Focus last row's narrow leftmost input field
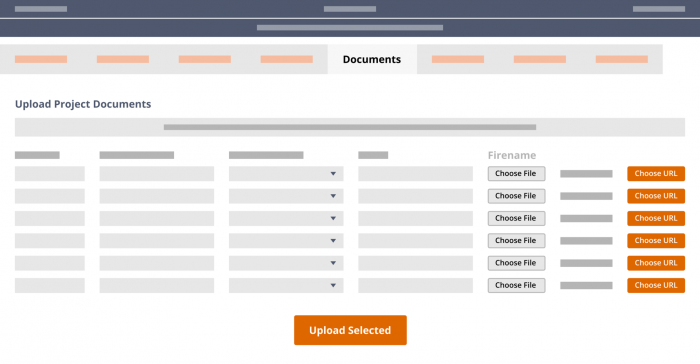The width and height of the screenshot is (700, 364). tap(50, 285)
